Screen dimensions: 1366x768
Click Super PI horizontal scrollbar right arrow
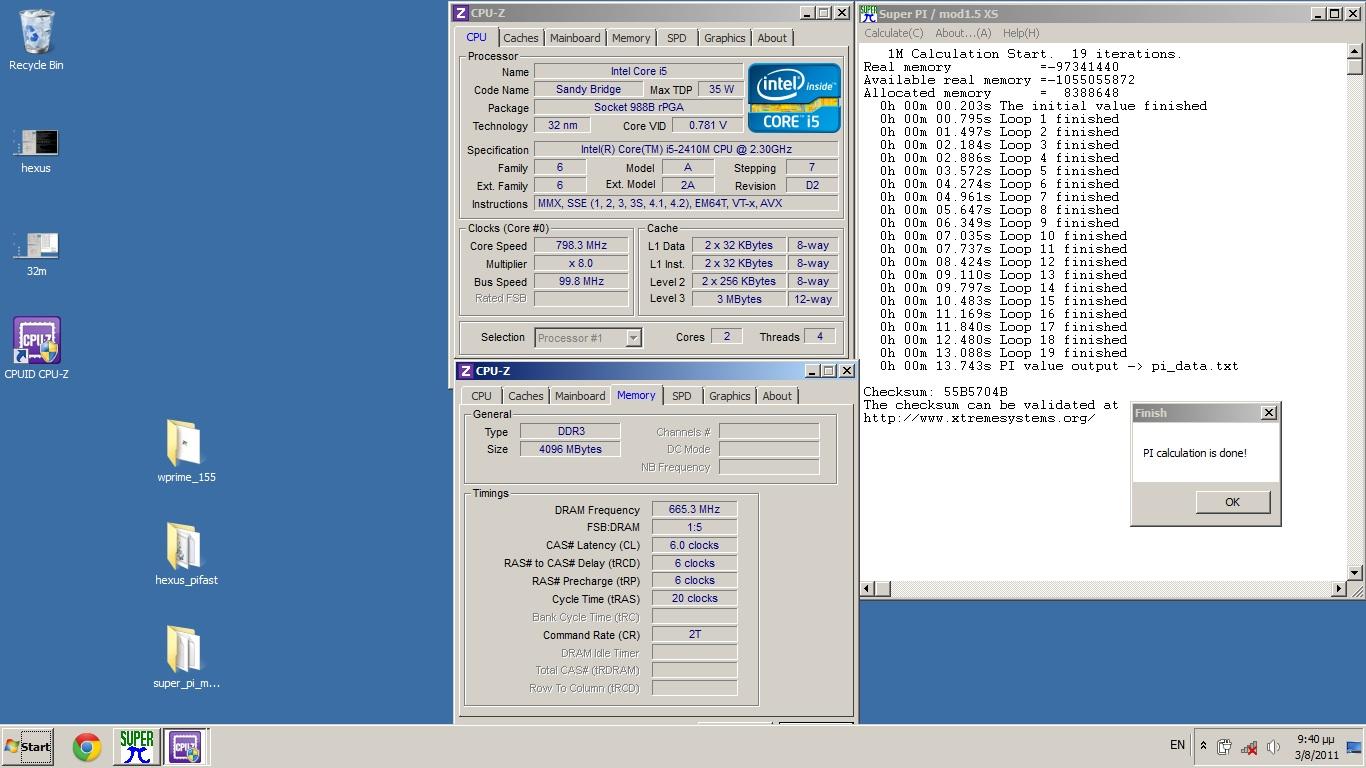(x=1339, y=589)
